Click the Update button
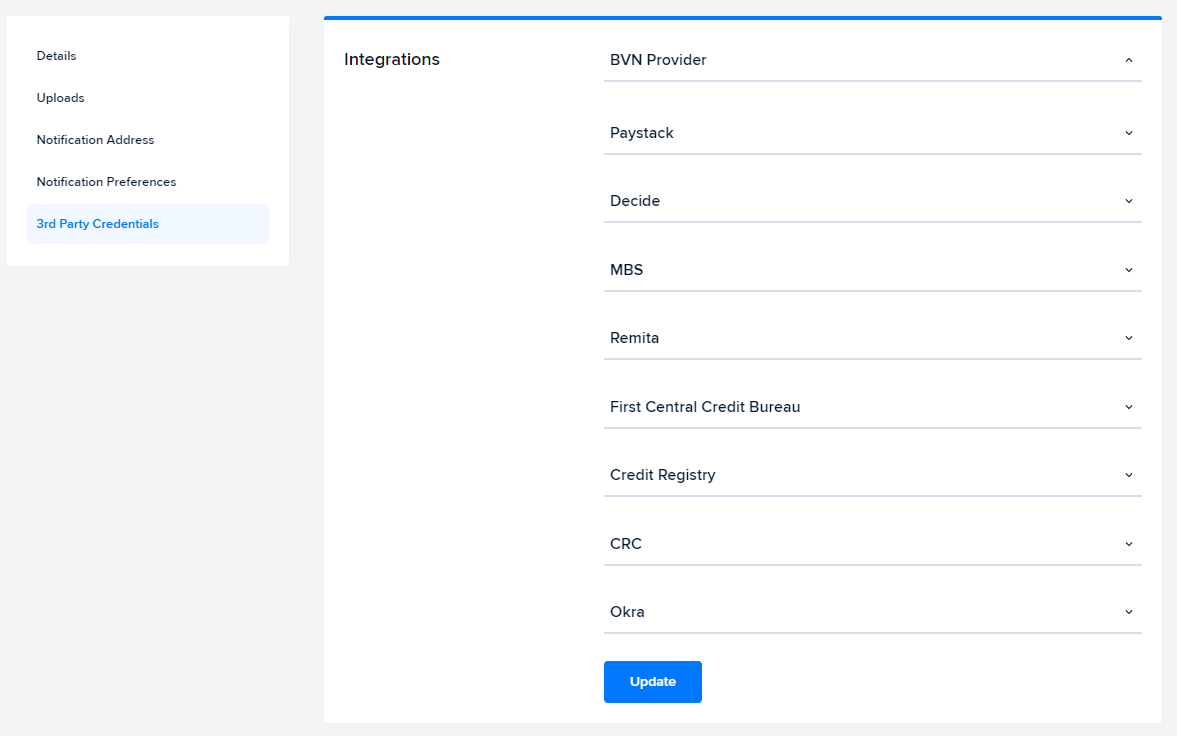This screenshot has width=1177, height=736. pyautogui.click(x=652, y=682)
